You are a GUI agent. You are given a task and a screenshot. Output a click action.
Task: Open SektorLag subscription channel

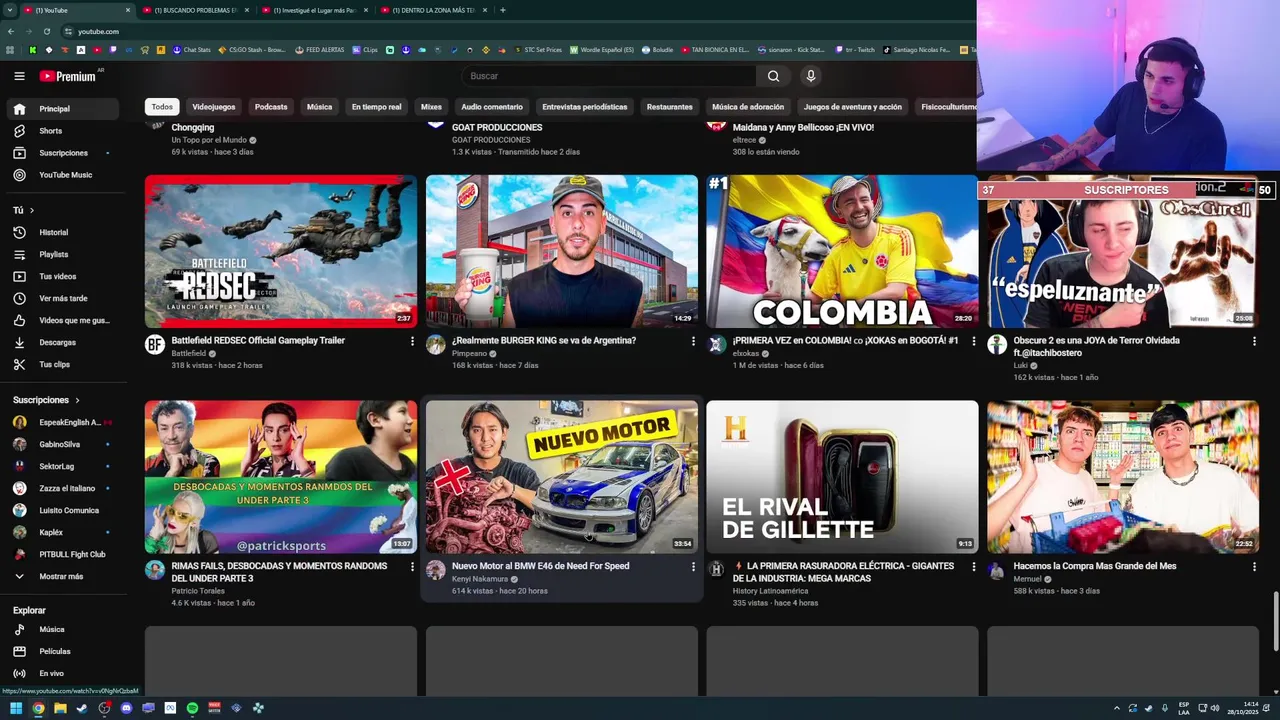(x=63, y=466)
